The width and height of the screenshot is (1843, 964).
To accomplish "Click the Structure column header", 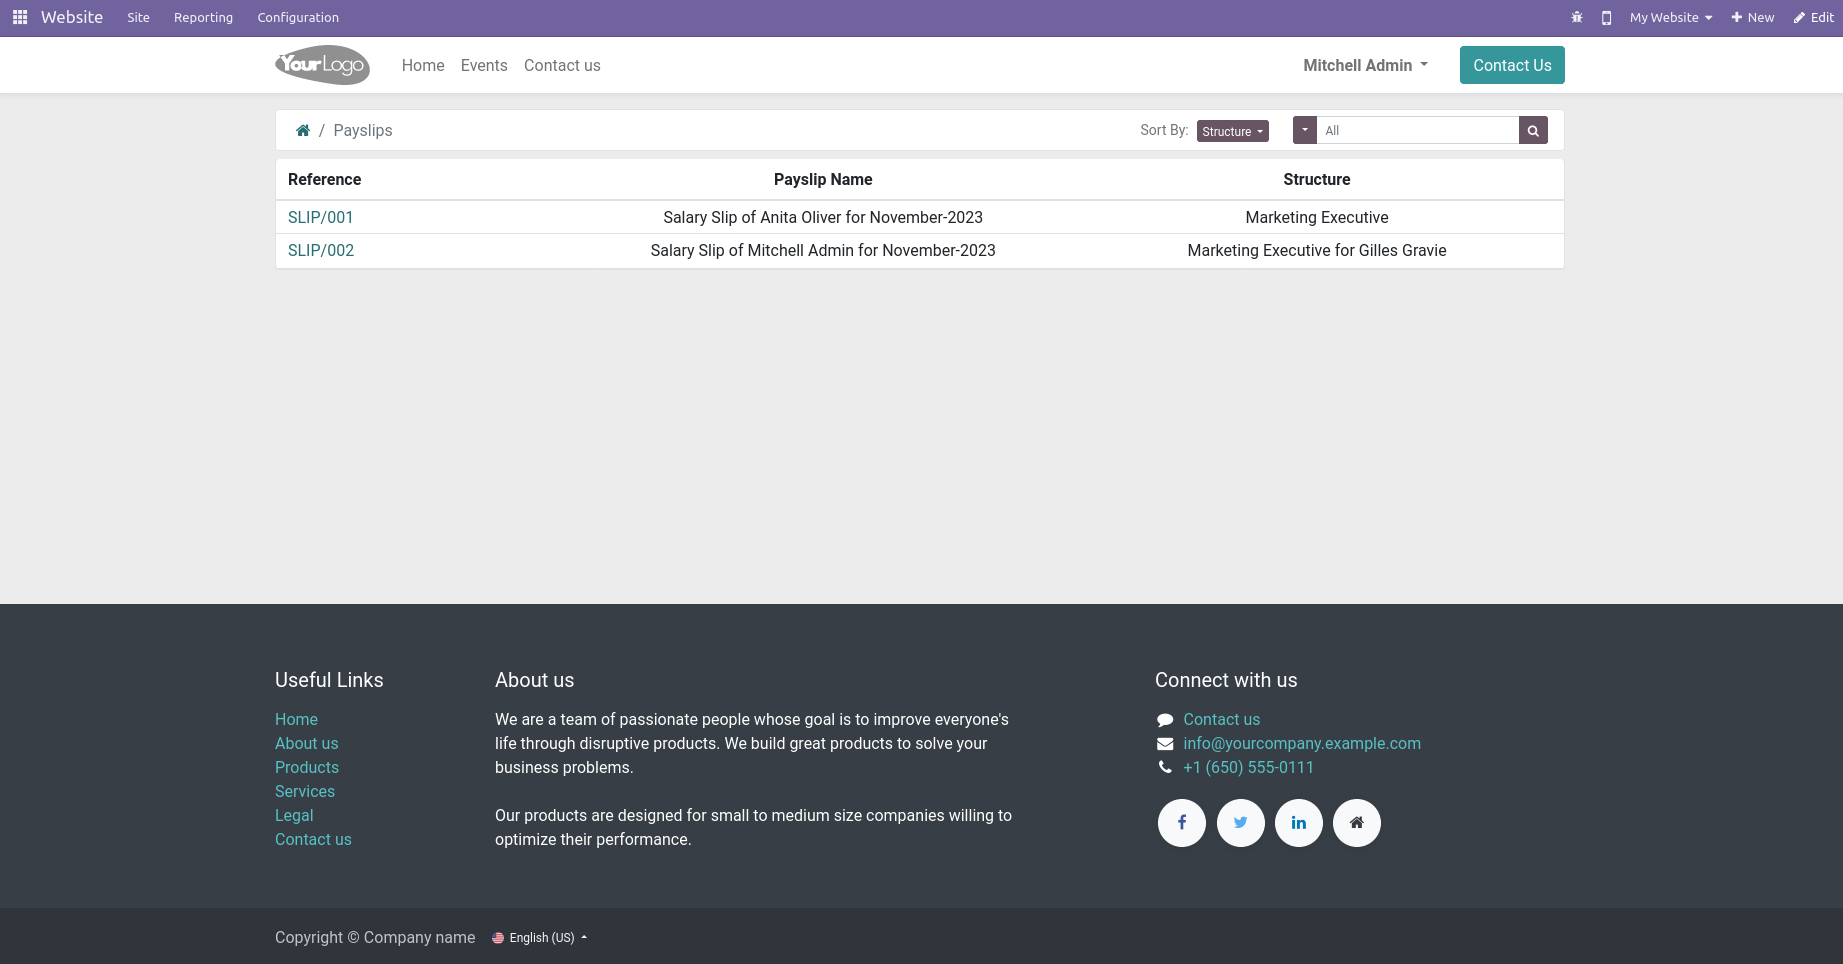I will coord(1317,179).
